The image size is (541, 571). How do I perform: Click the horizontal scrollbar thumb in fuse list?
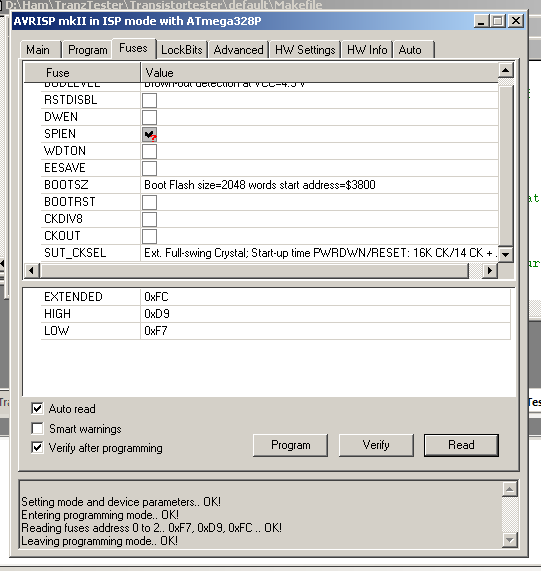tap(254, 271)
